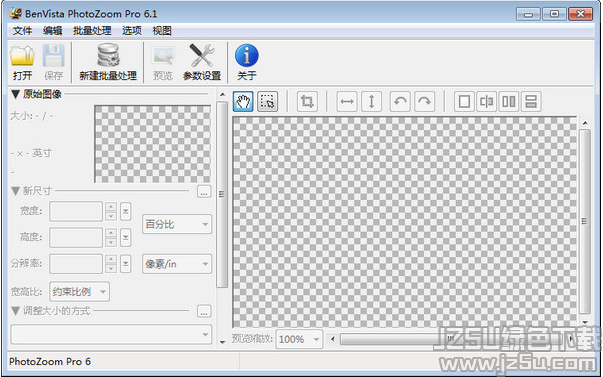Click the Open (打开) folder icon
This screenshot has height=377, width=603.
coord(22,56)
